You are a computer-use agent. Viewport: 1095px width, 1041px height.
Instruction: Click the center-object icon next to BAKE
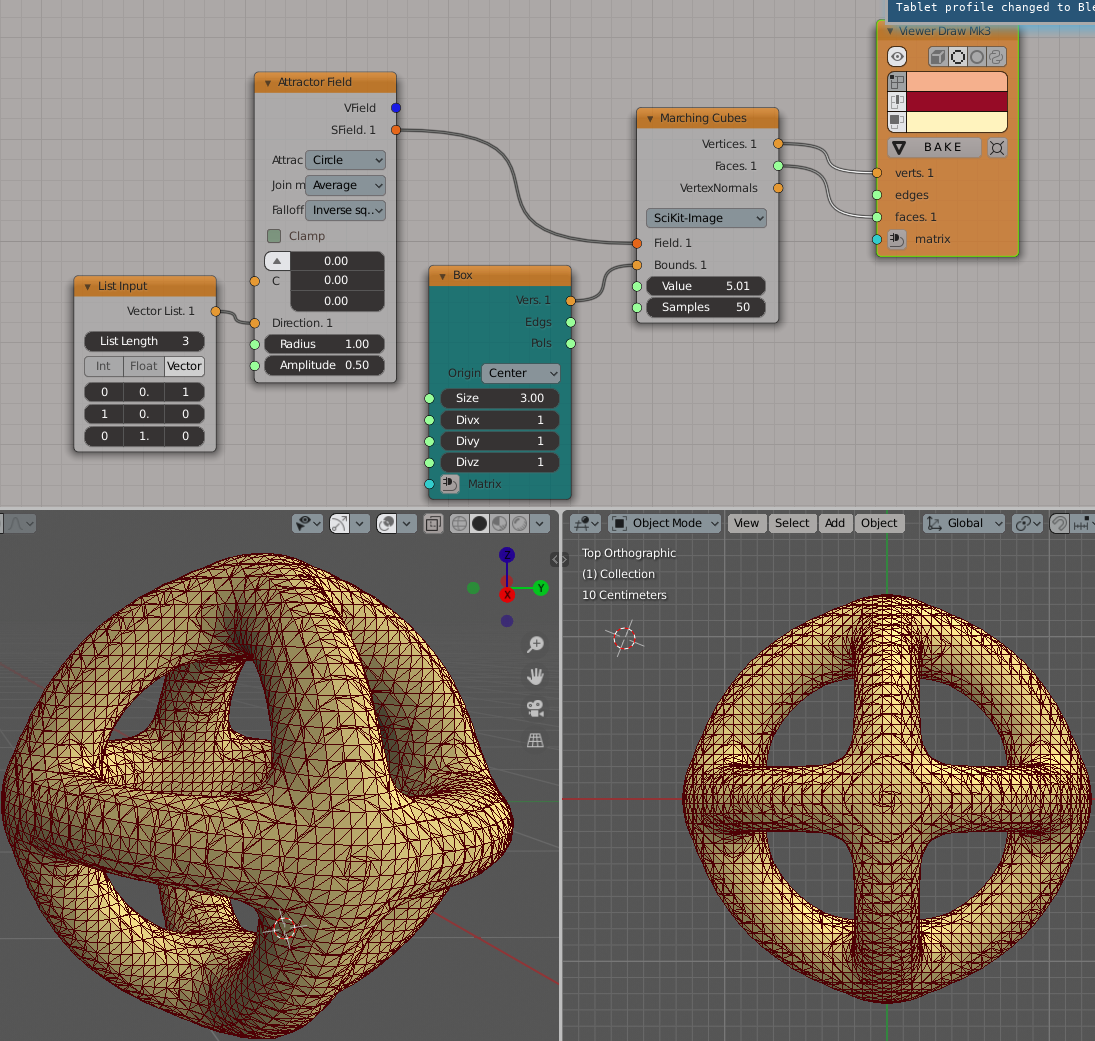996,148
